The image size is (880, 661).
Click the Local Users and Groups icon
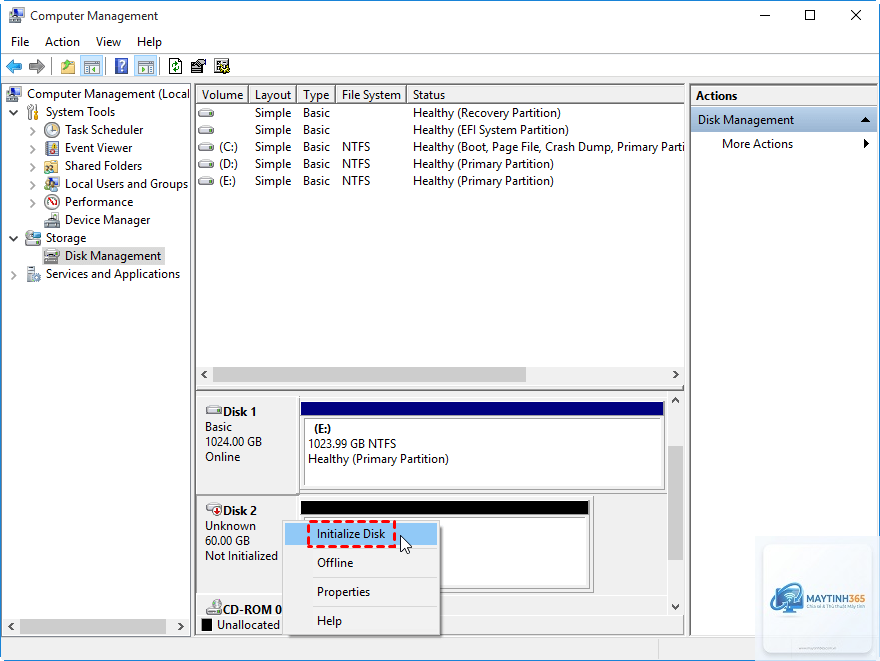52,184
